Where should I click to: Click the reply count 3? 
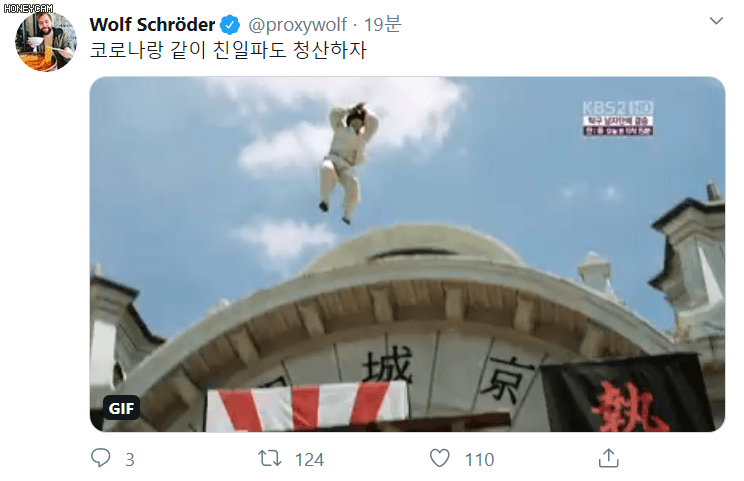[x=130, y=460]
